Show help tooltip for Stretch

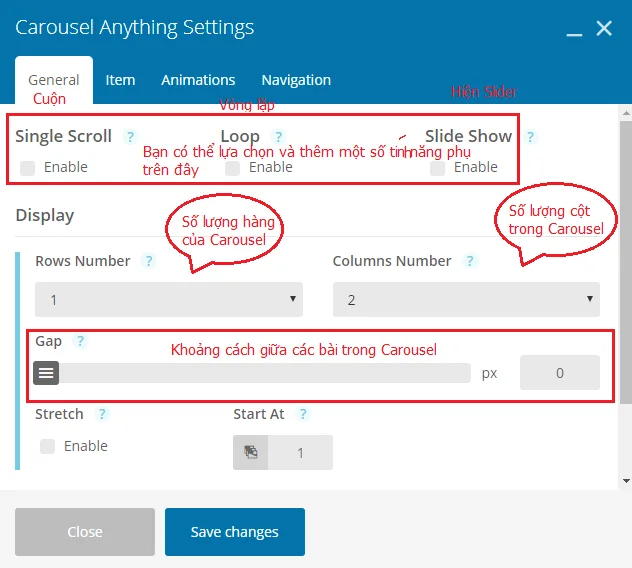[102, 414]
